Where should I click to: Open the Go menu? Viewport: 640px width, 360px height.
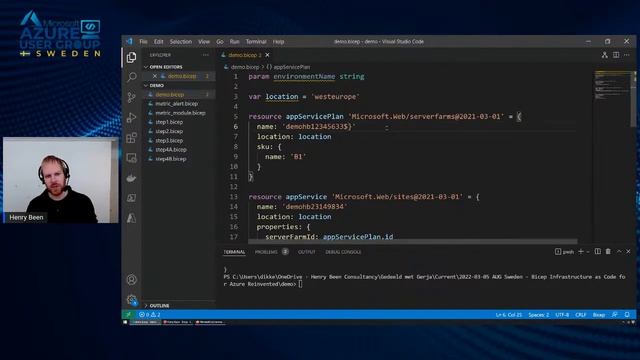click(x=220, y=42)
